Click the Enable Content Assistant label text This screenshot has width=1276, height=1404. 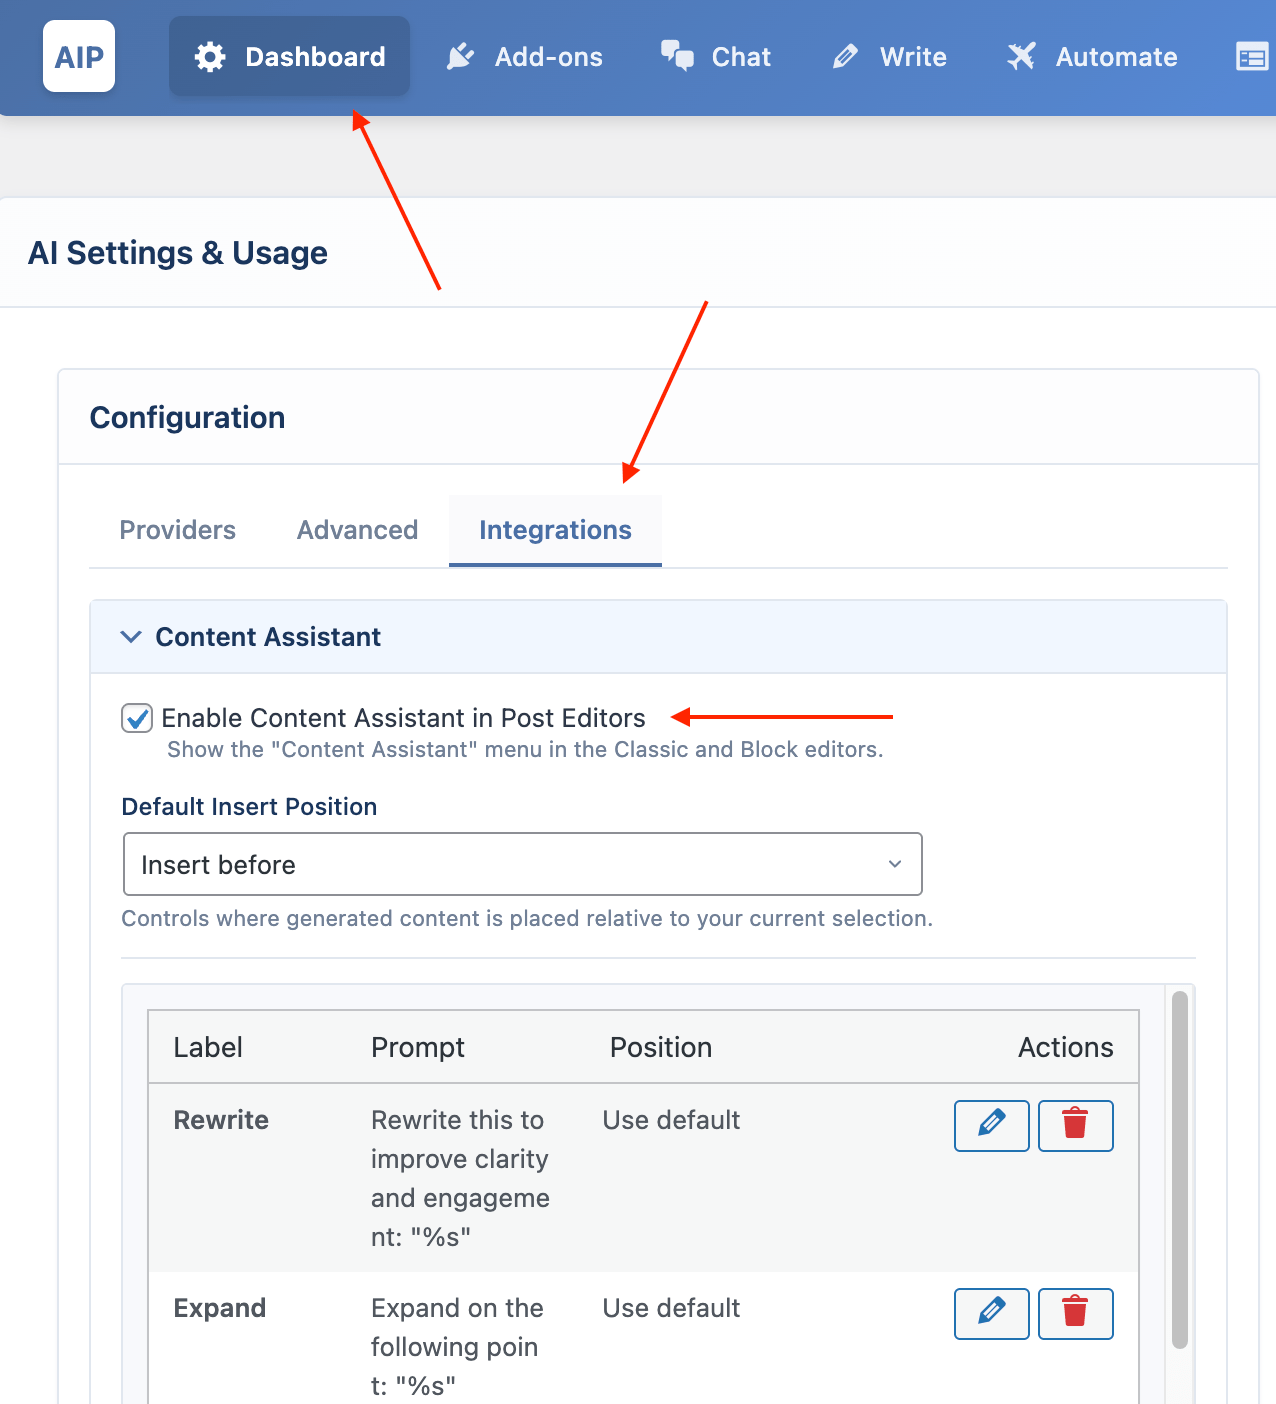pos(403,718)
